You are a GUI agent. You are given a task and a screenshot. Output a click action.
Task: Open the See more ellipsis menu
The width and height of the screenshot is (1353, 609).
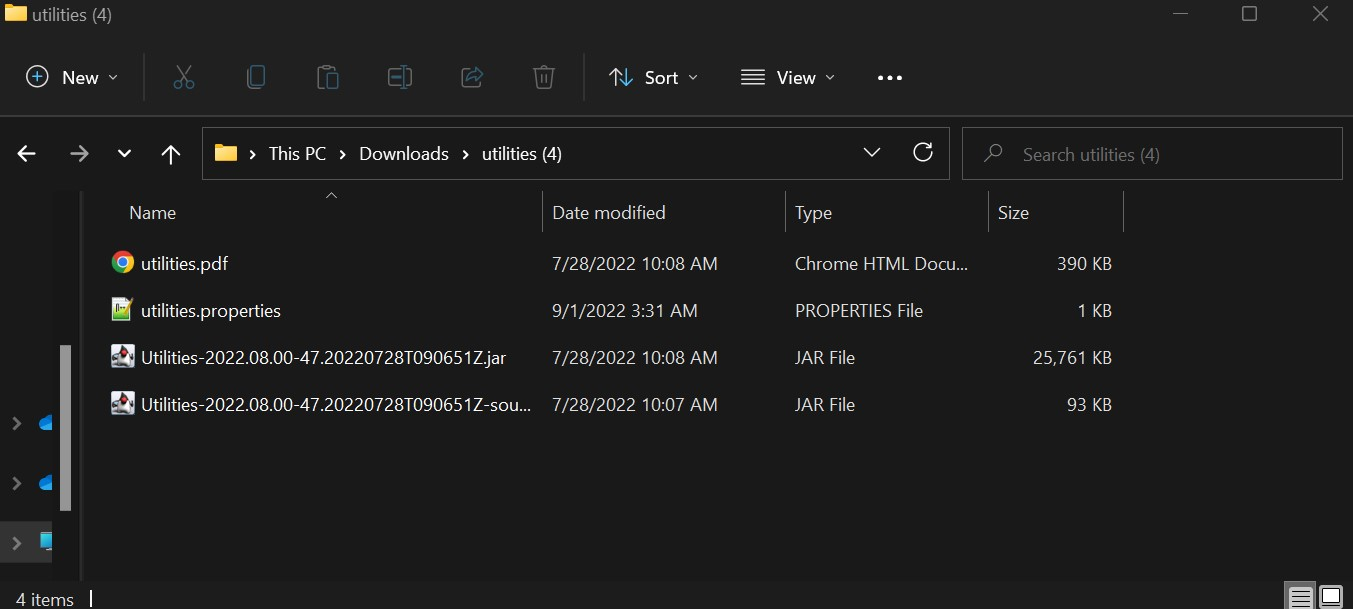889,78
